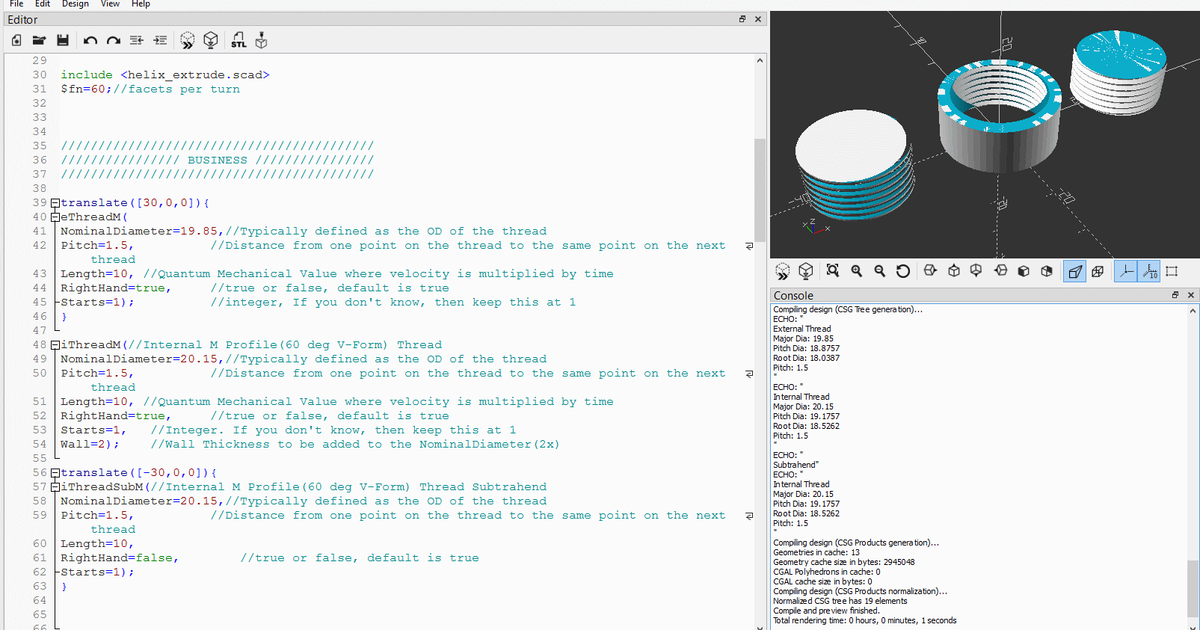
Task: Create a new file from Editor toolbar
Action: point(17,41)
